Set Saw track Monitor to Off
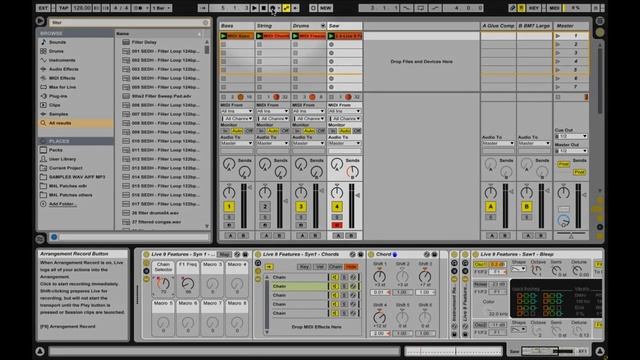Screen dimensions: 640x360 click(x=356, y=131)
